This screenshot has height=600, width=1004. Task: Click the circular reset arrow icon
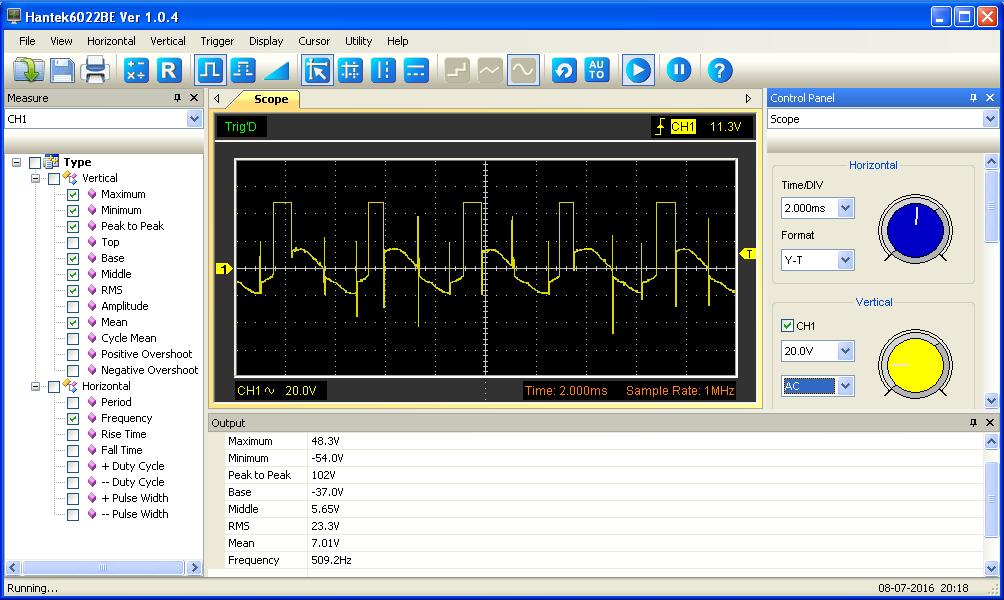(x=564, y=70)
